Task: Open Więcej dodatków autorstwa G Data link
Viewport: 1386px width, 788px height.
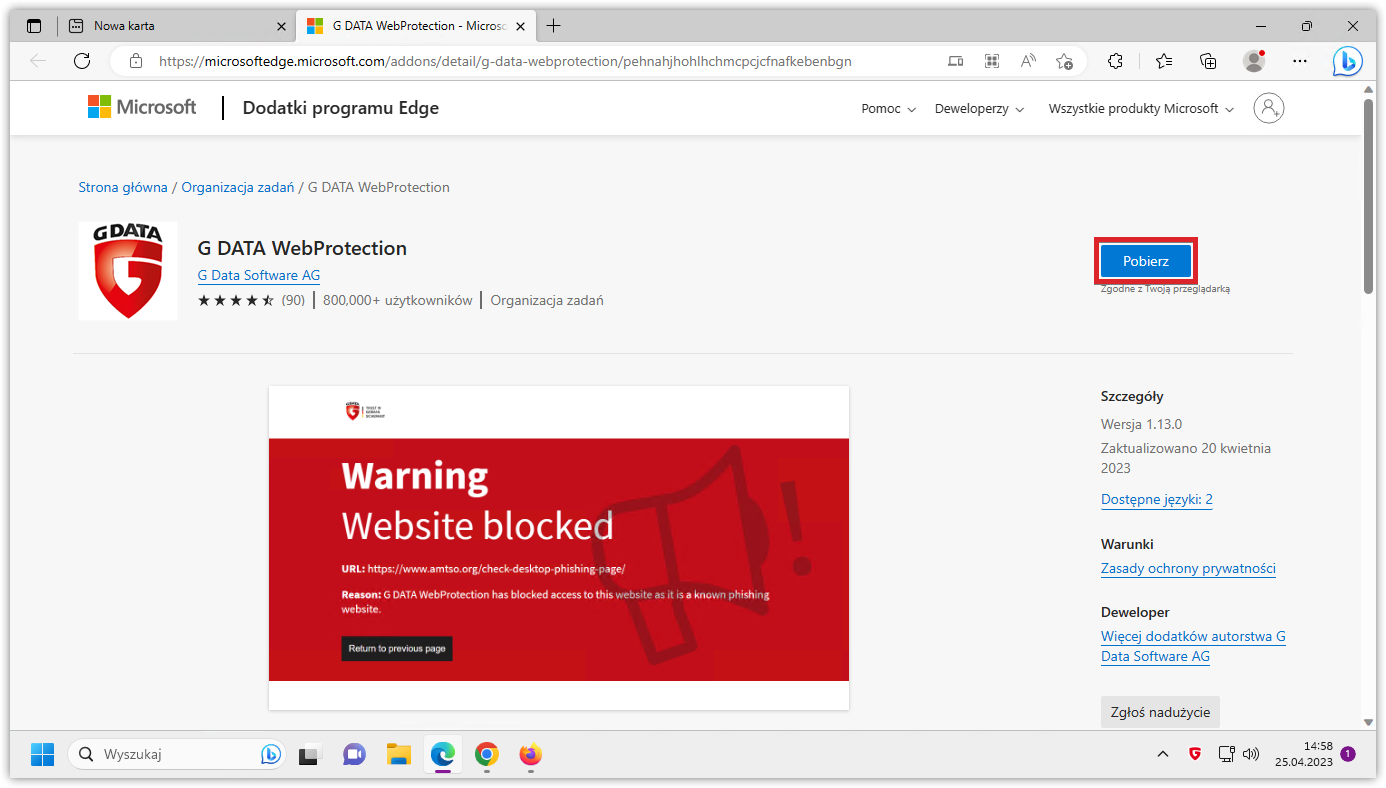Action: point(1193,646)
